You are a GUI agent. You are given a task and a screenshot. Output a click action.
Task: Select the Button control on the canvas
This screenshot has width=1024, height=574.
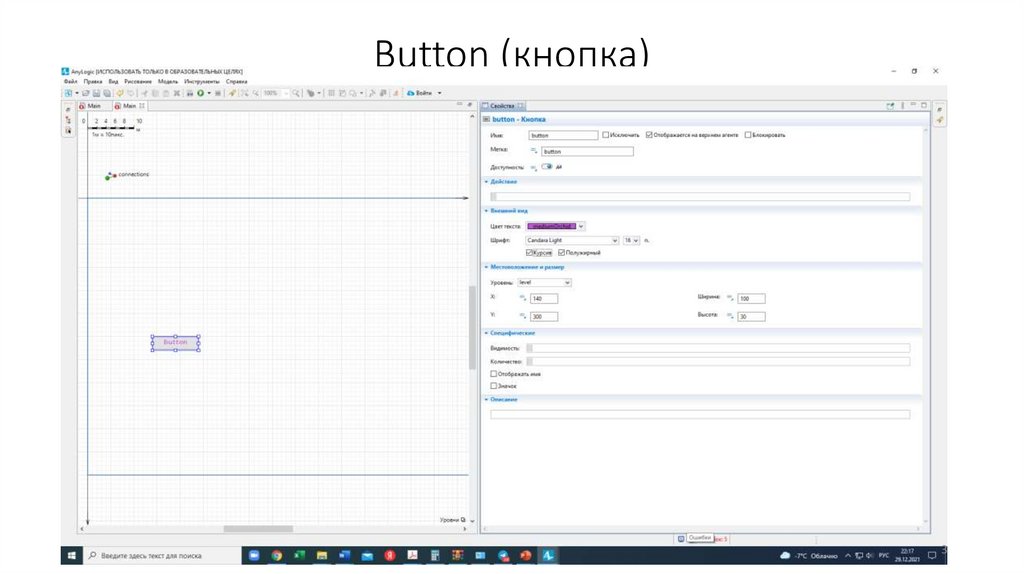pos(175,343)
